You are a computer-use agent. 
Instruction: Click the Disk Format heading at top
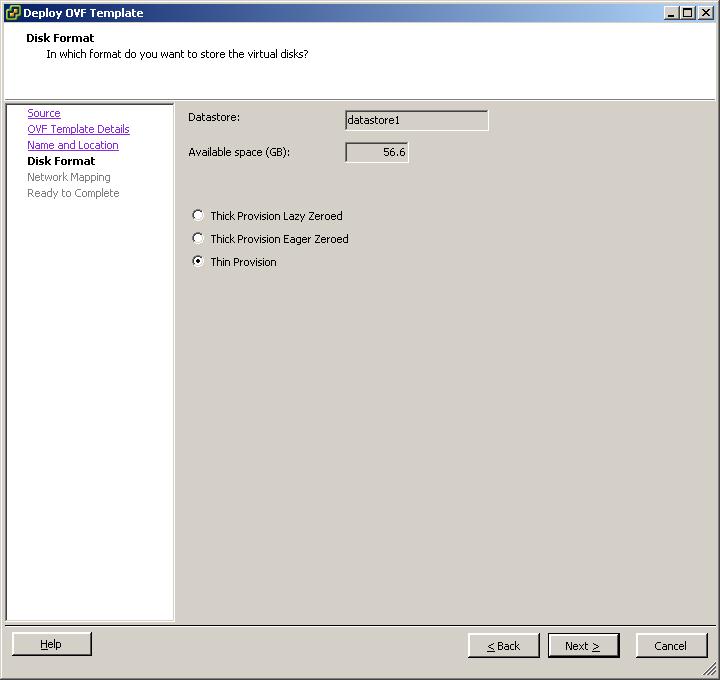[60, 38]
